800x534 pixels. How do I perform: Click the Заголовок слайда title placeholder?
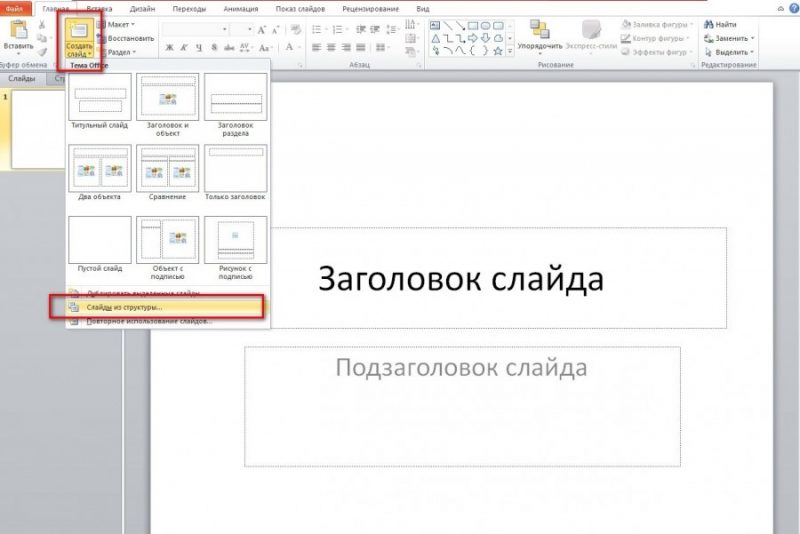click(461, 278)
